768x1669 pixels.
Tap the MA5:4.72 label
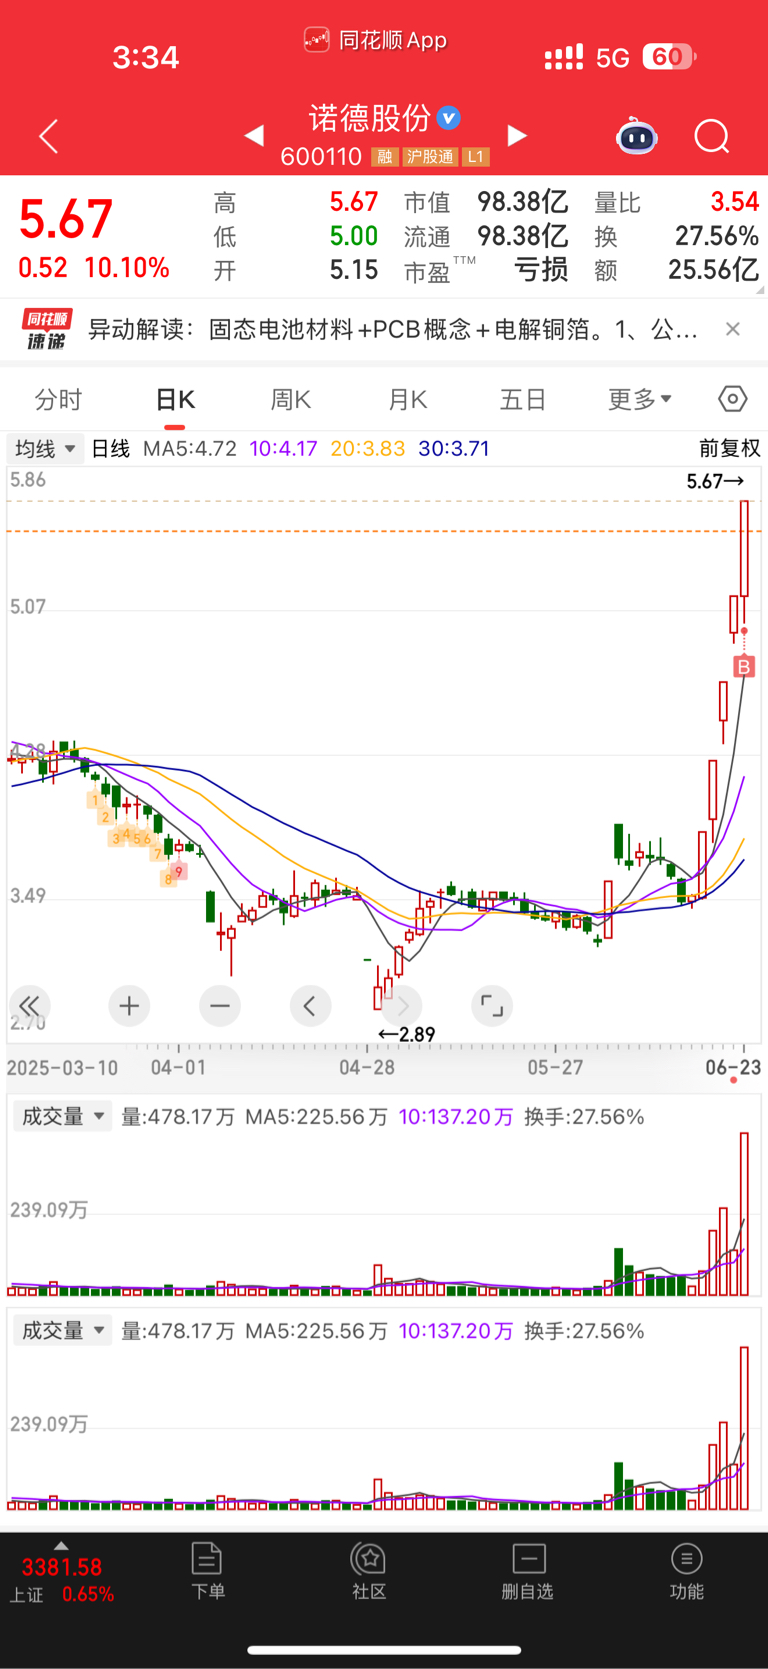point(190,449)
